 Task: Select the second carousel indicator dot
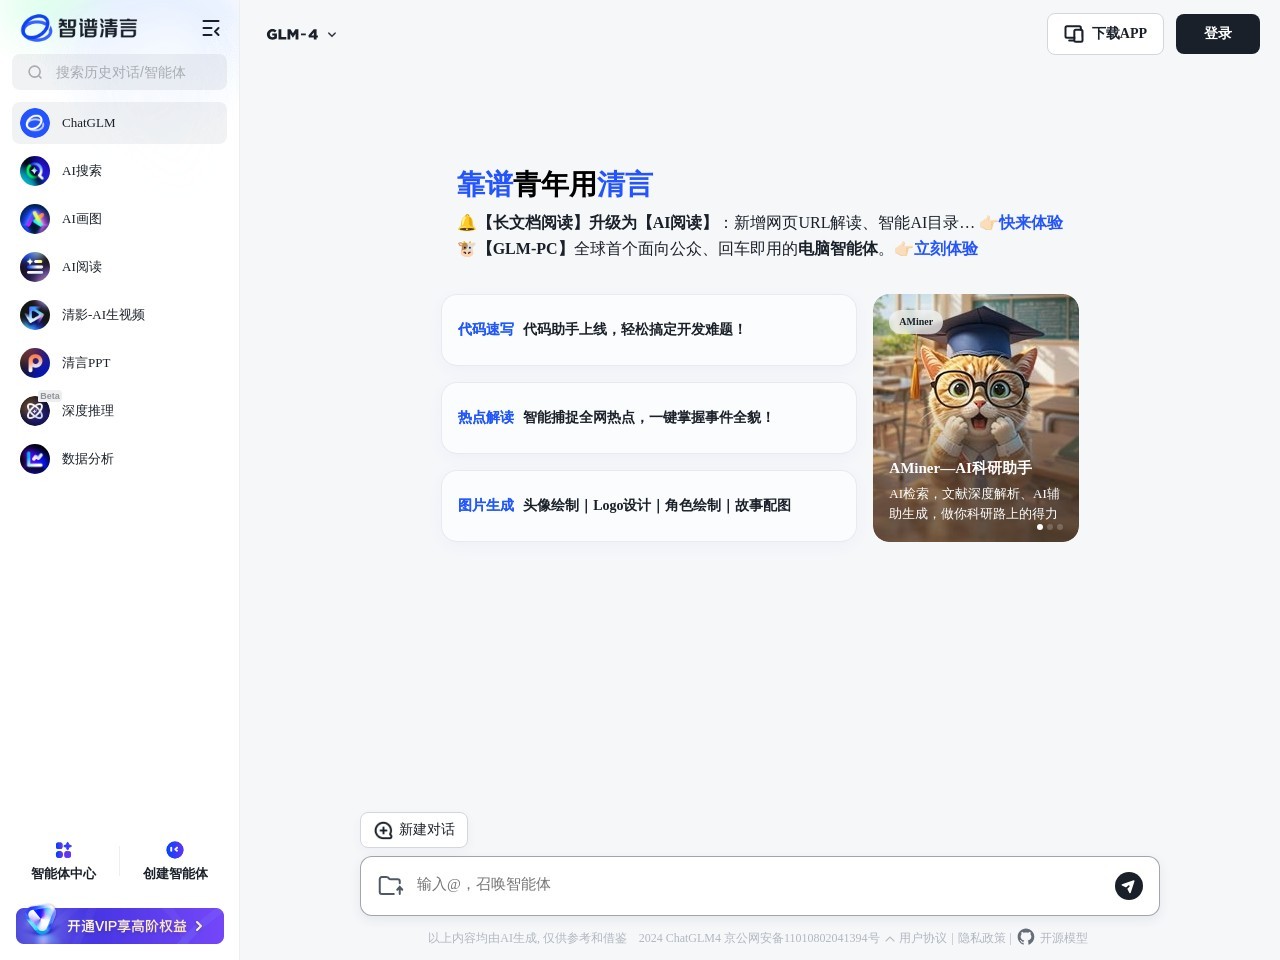coord(1050,526)
